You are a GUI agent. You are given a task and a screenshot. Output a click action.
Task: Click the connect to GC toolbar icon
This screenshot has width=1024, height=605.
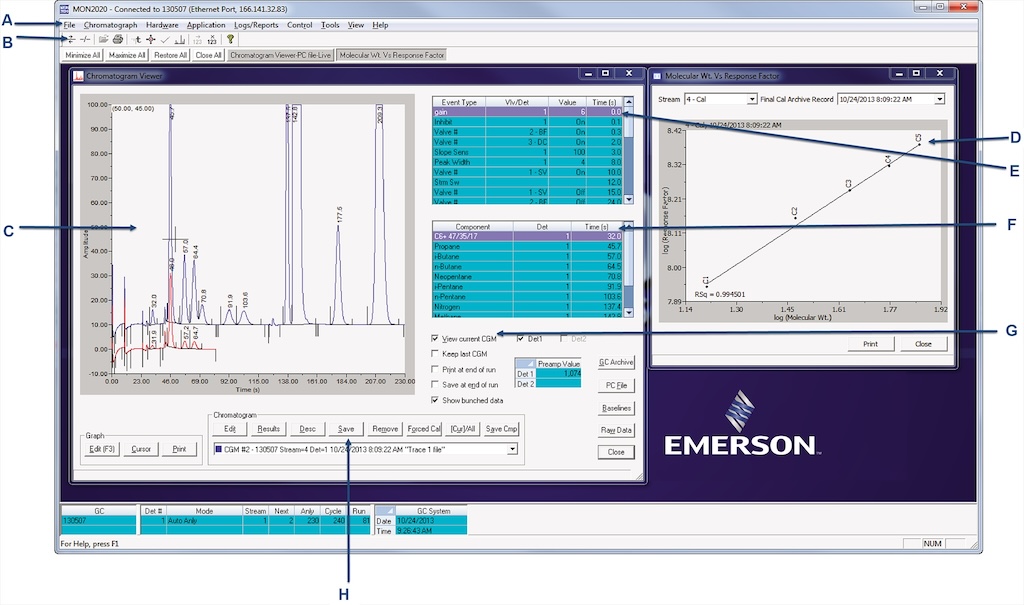[71, 40]
